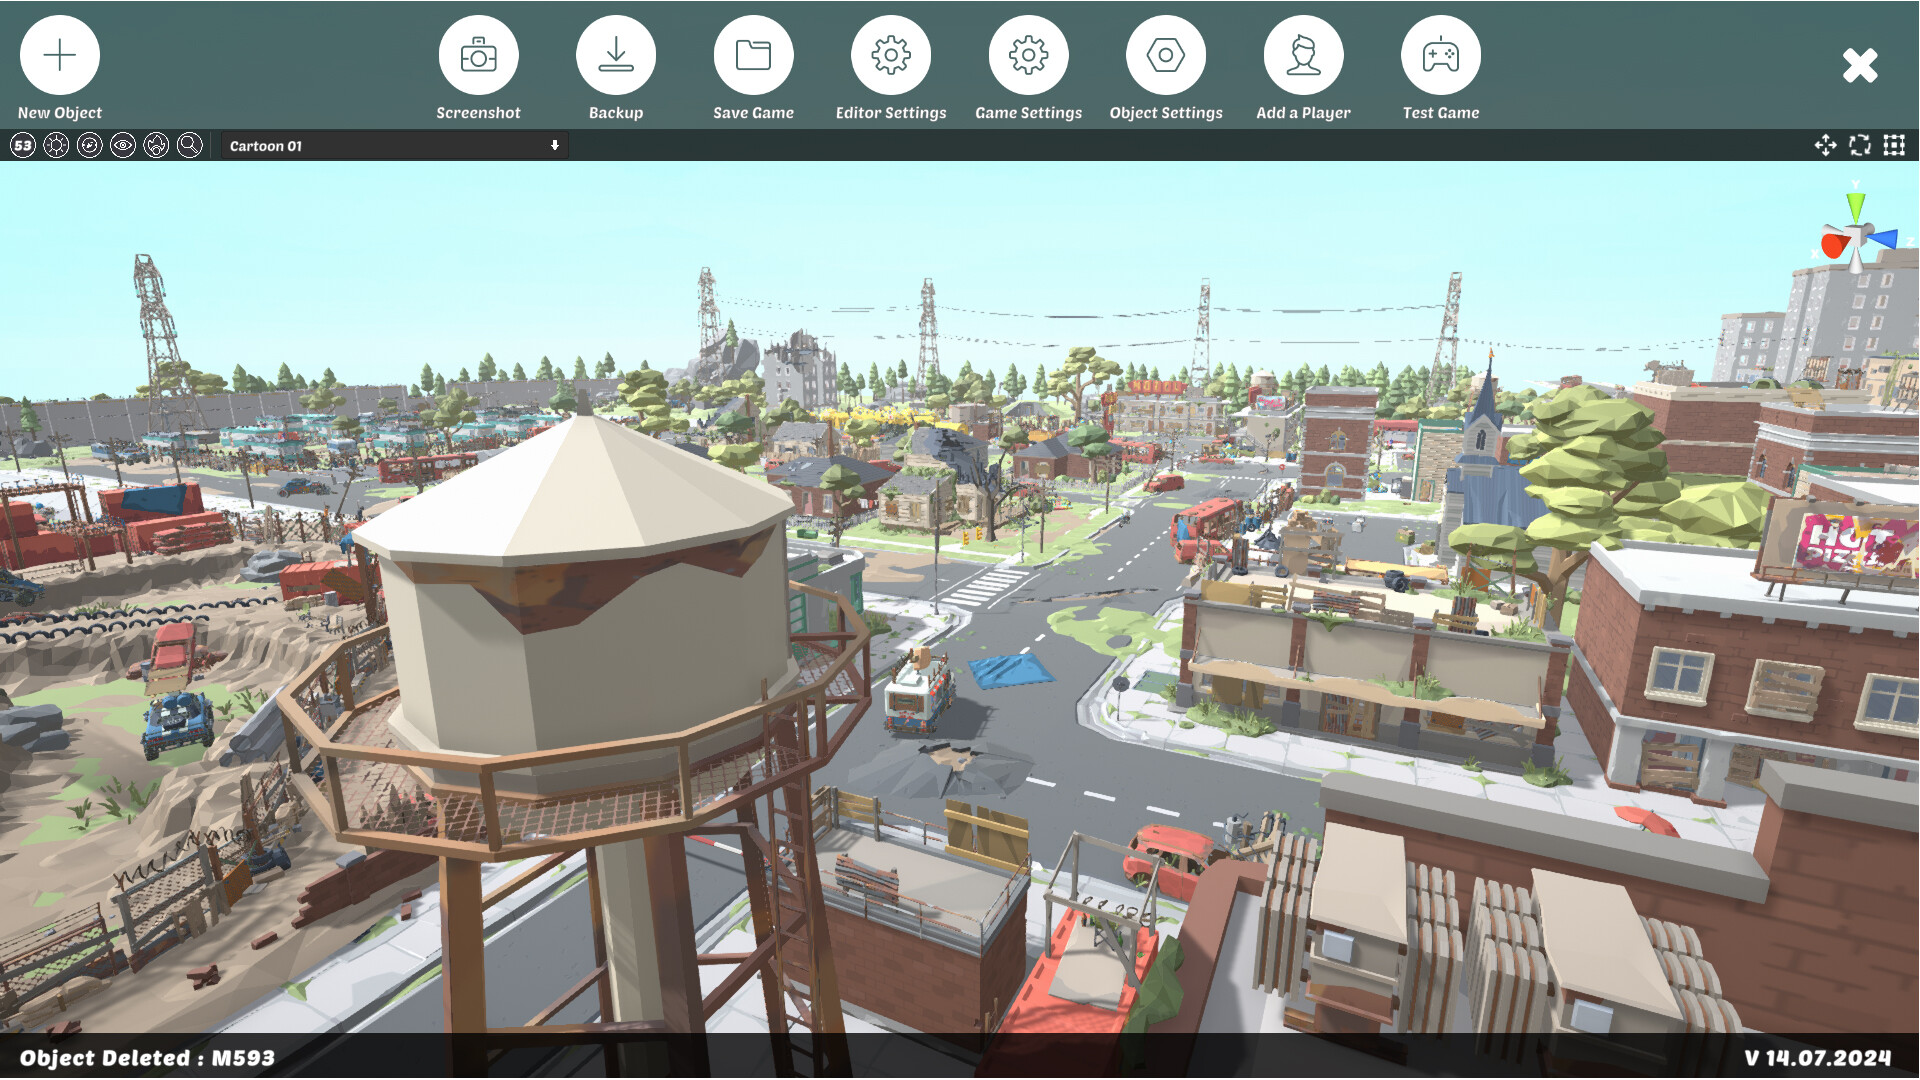The image size is (1920, 1080).
Task: Toggle object visibility with the eye icon
Action: point(122,145)
